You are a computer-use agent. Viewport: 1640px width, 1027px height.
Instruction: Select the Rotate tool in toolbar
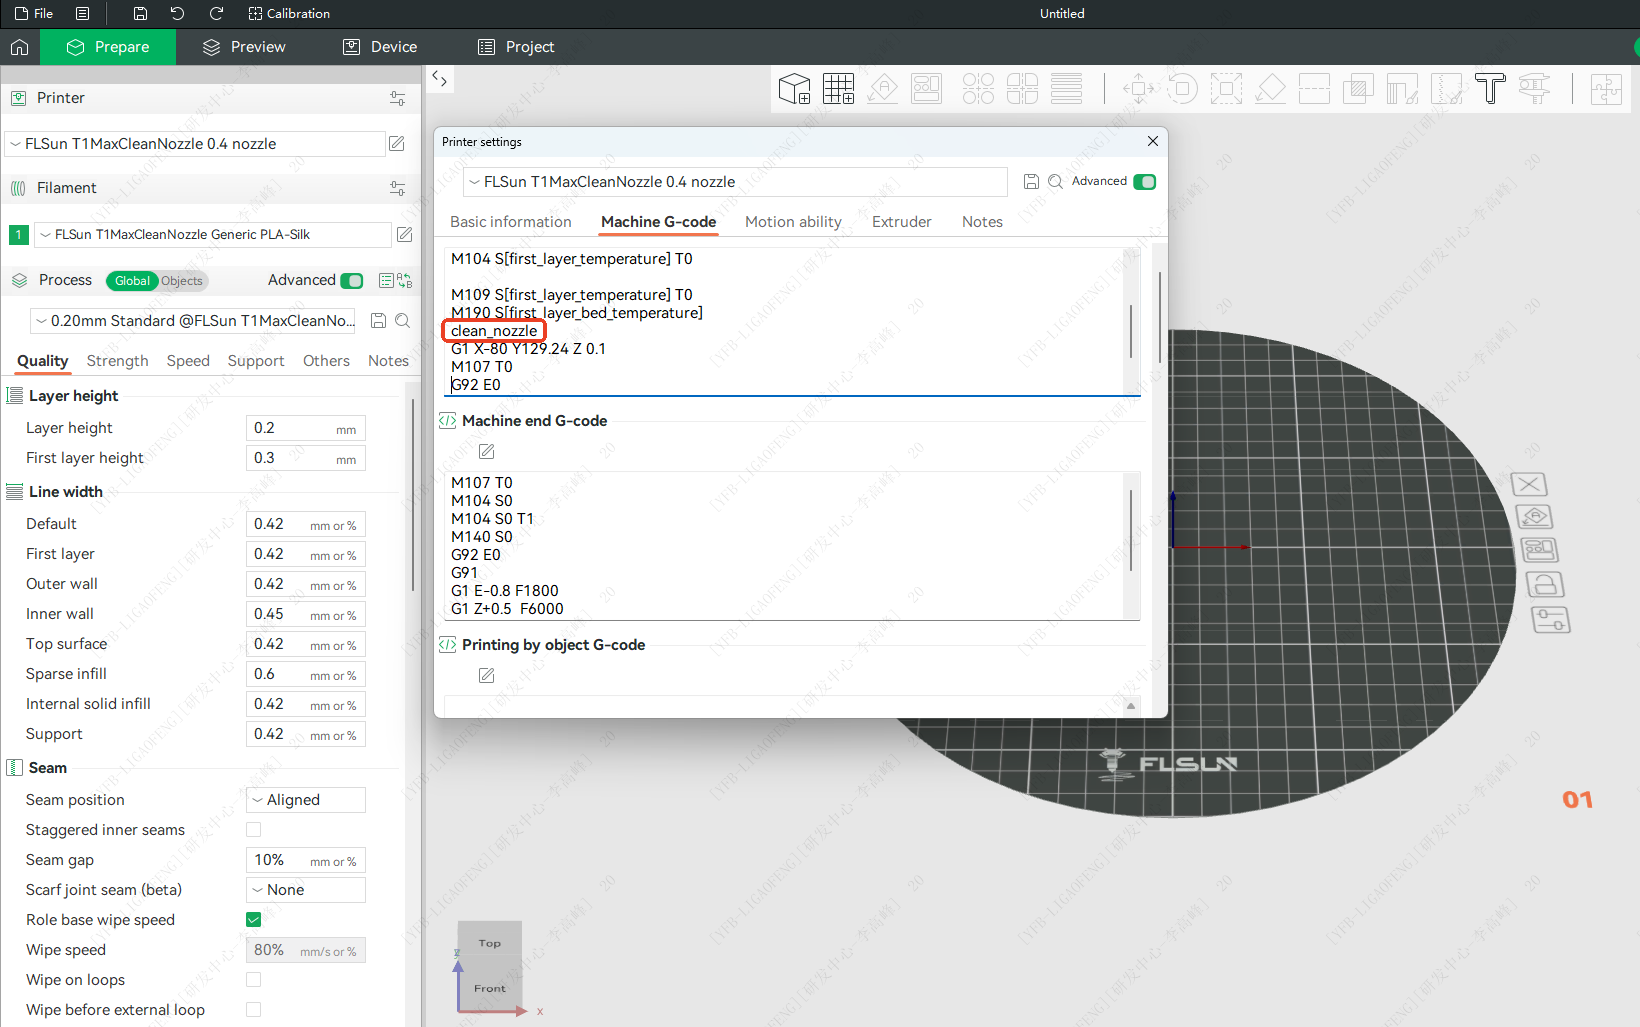(1182, 89)
